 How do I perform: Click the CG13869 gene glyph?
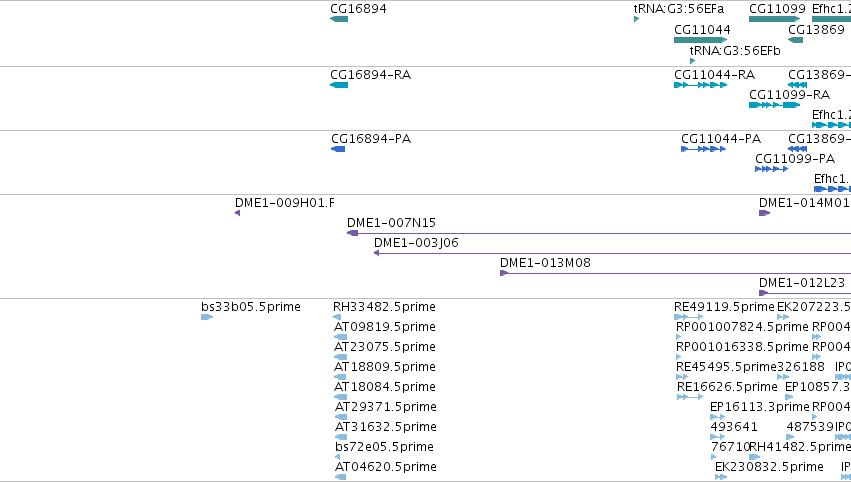pyautogui.click(x=795, y=40)
